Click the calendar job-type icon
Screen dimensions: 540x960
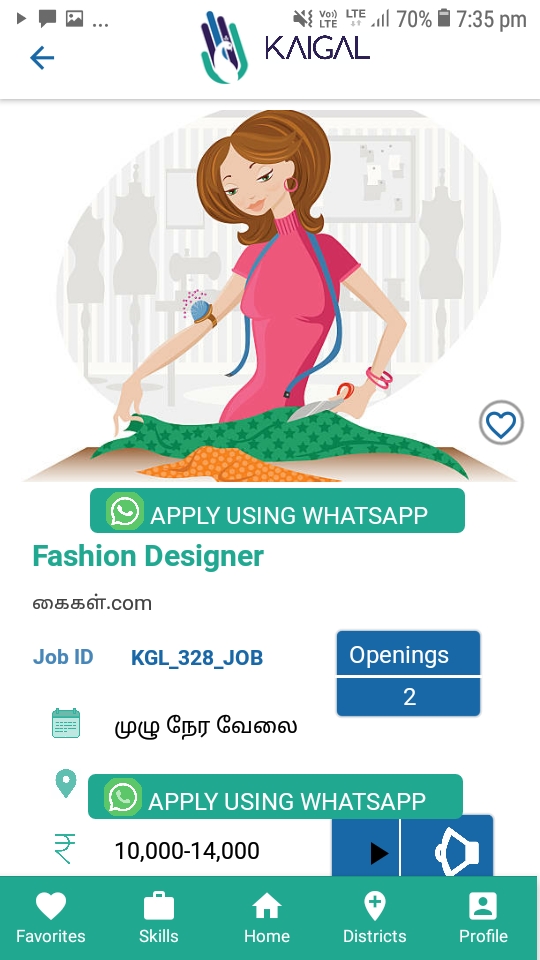click(66, 723)
